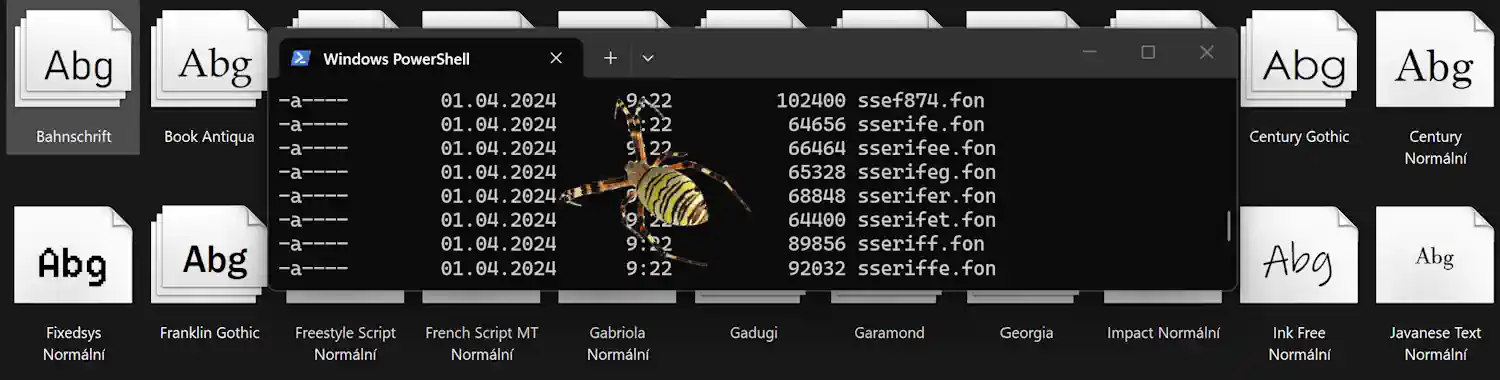This screenshot has width=1500, height=380.
Task: Select the Gadugi font label
Action: 754,333
